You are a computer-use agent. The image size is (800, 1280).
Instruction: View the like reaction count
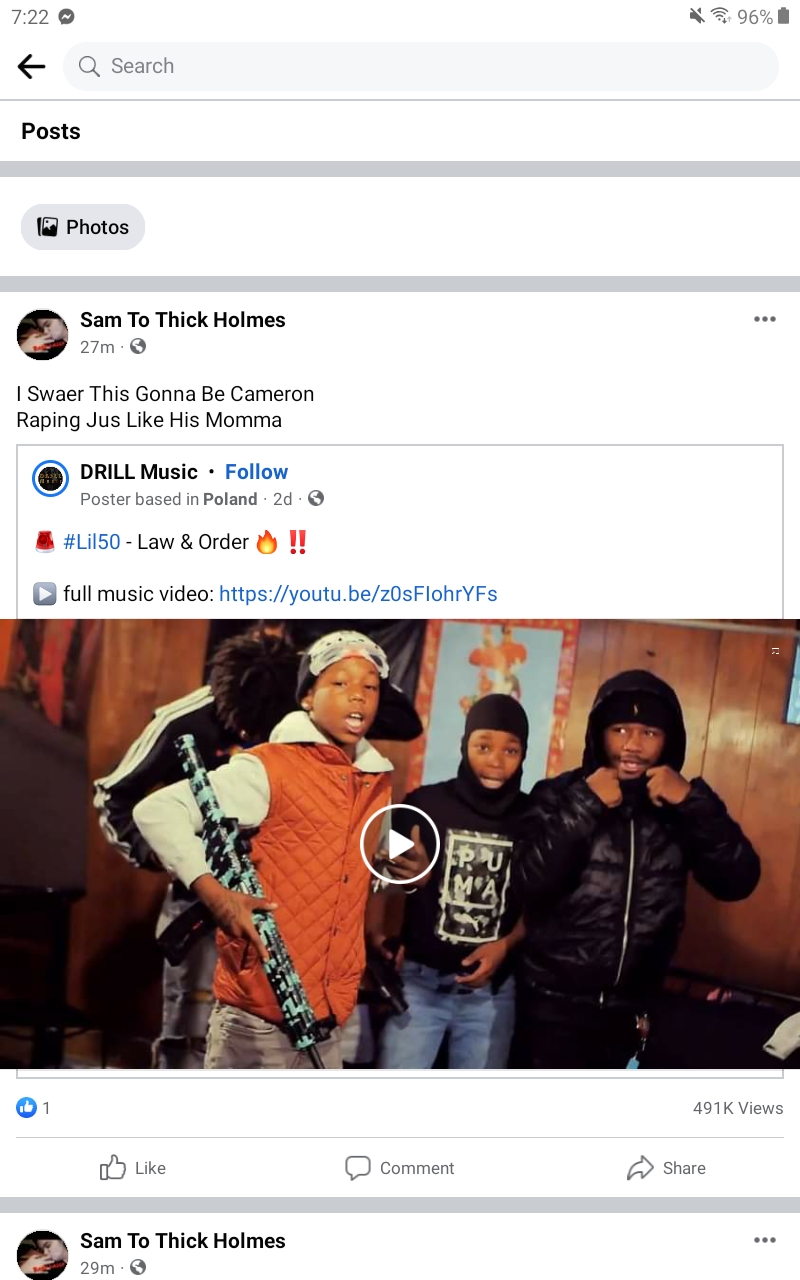pos(34,1108)
